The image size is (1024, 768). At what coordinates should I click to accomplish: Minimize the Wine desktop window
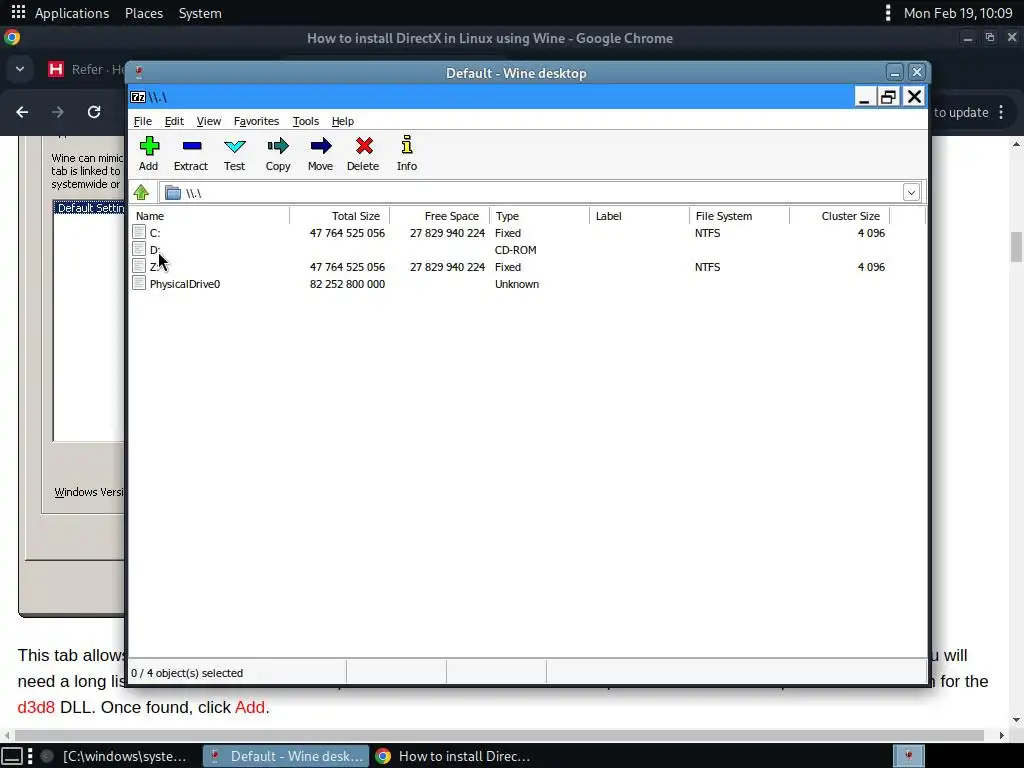pyautogui.click(x=895, y=72)
